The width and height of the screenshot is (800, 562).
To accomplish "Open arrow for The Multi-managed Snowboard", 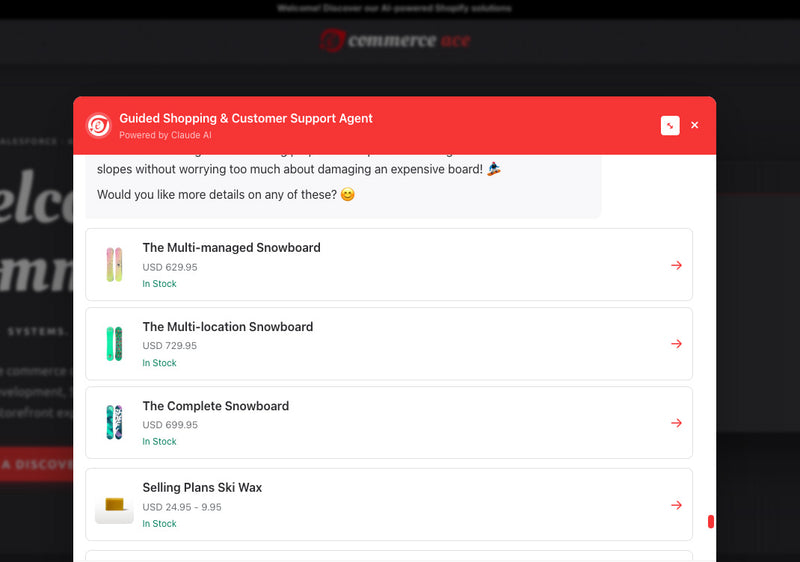I will coord(677,265).
